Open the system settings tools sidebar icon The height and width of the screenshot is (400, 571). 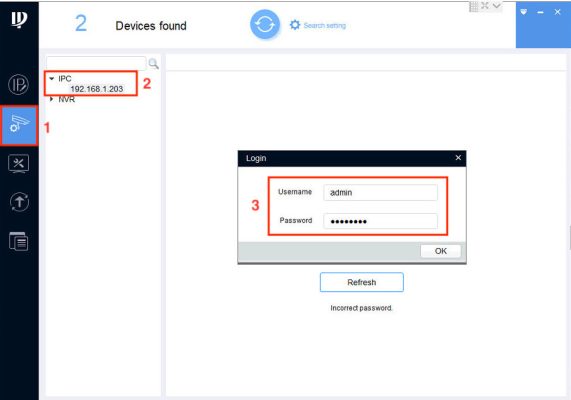(19, 164)
